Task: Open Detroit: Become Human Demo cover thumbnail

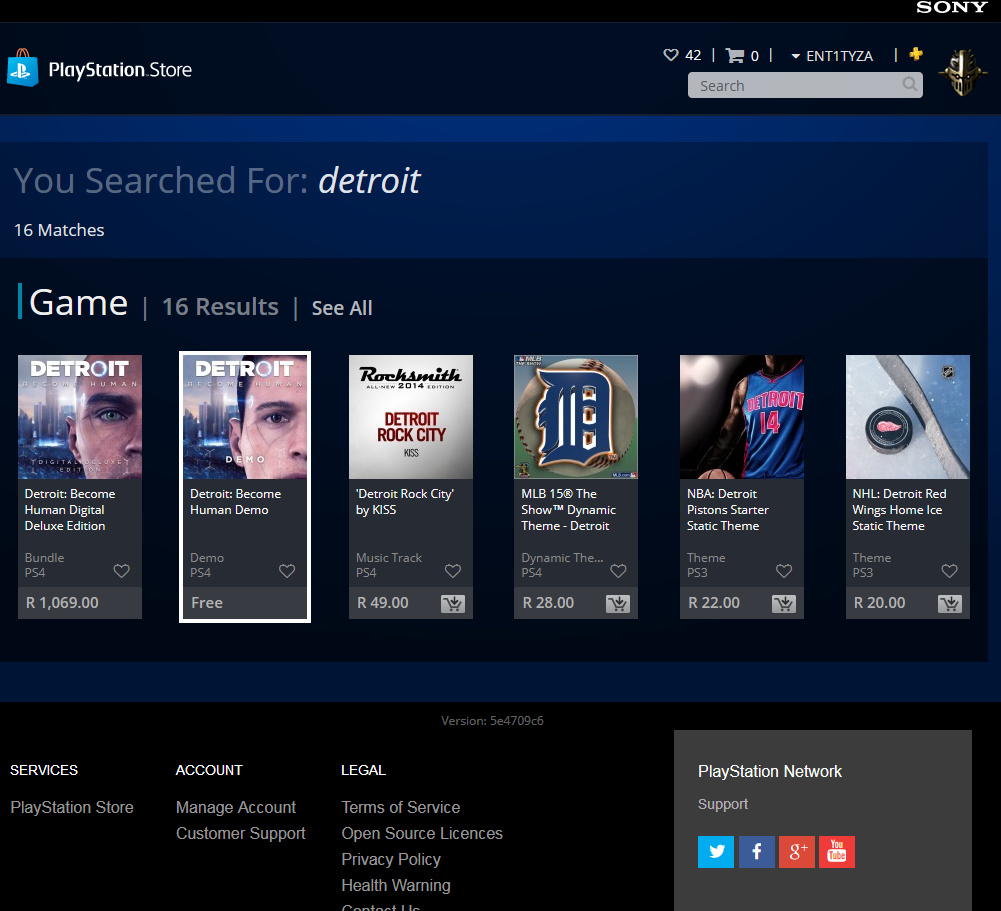Action: (x=245, y=417)
